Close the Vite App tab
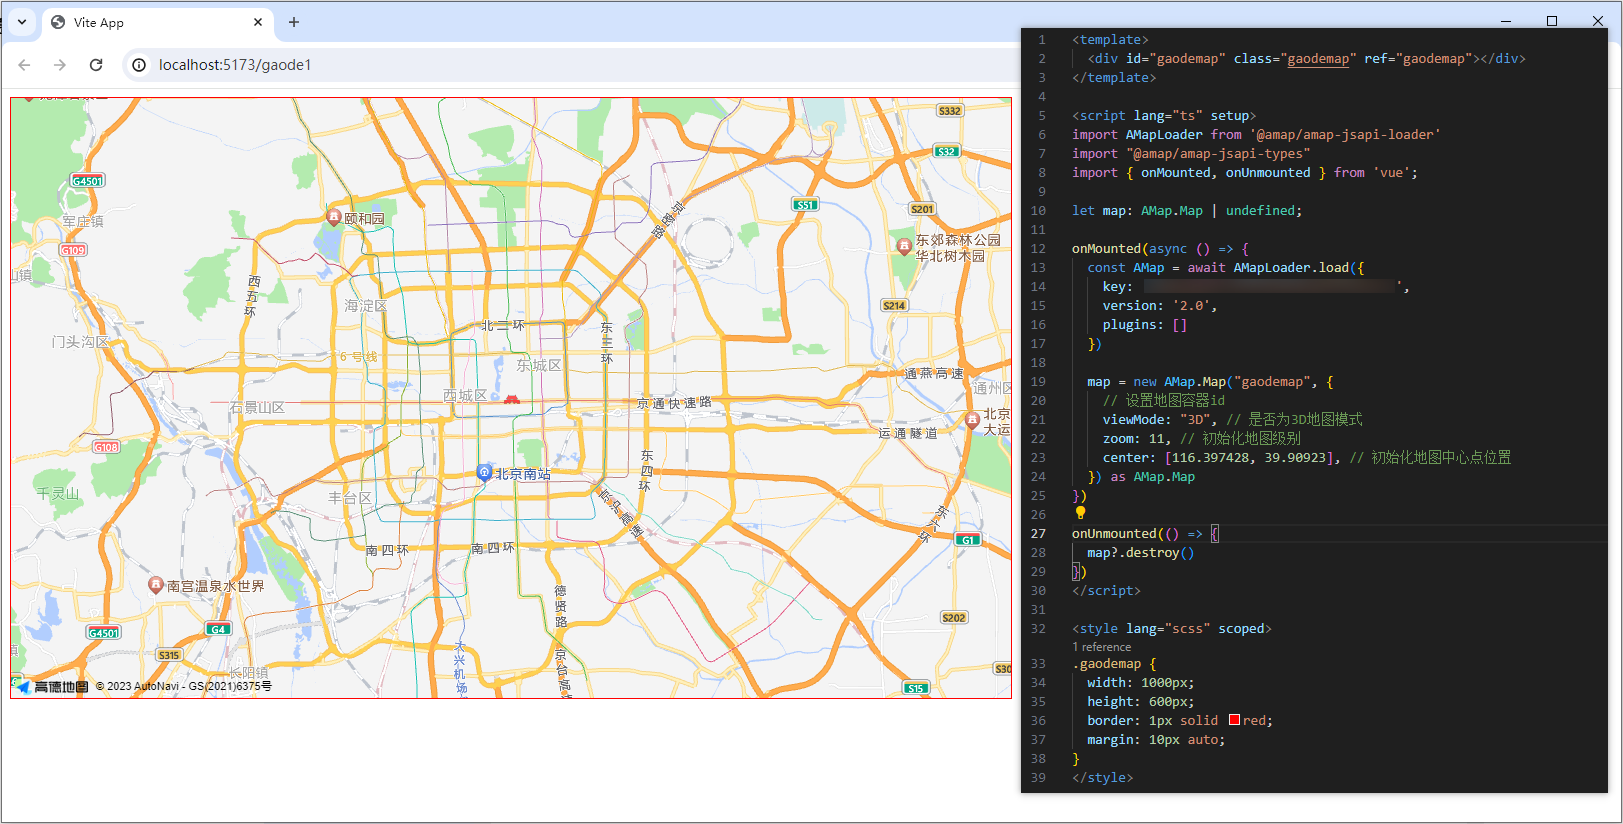1623x824 pixels. point(258,22)
